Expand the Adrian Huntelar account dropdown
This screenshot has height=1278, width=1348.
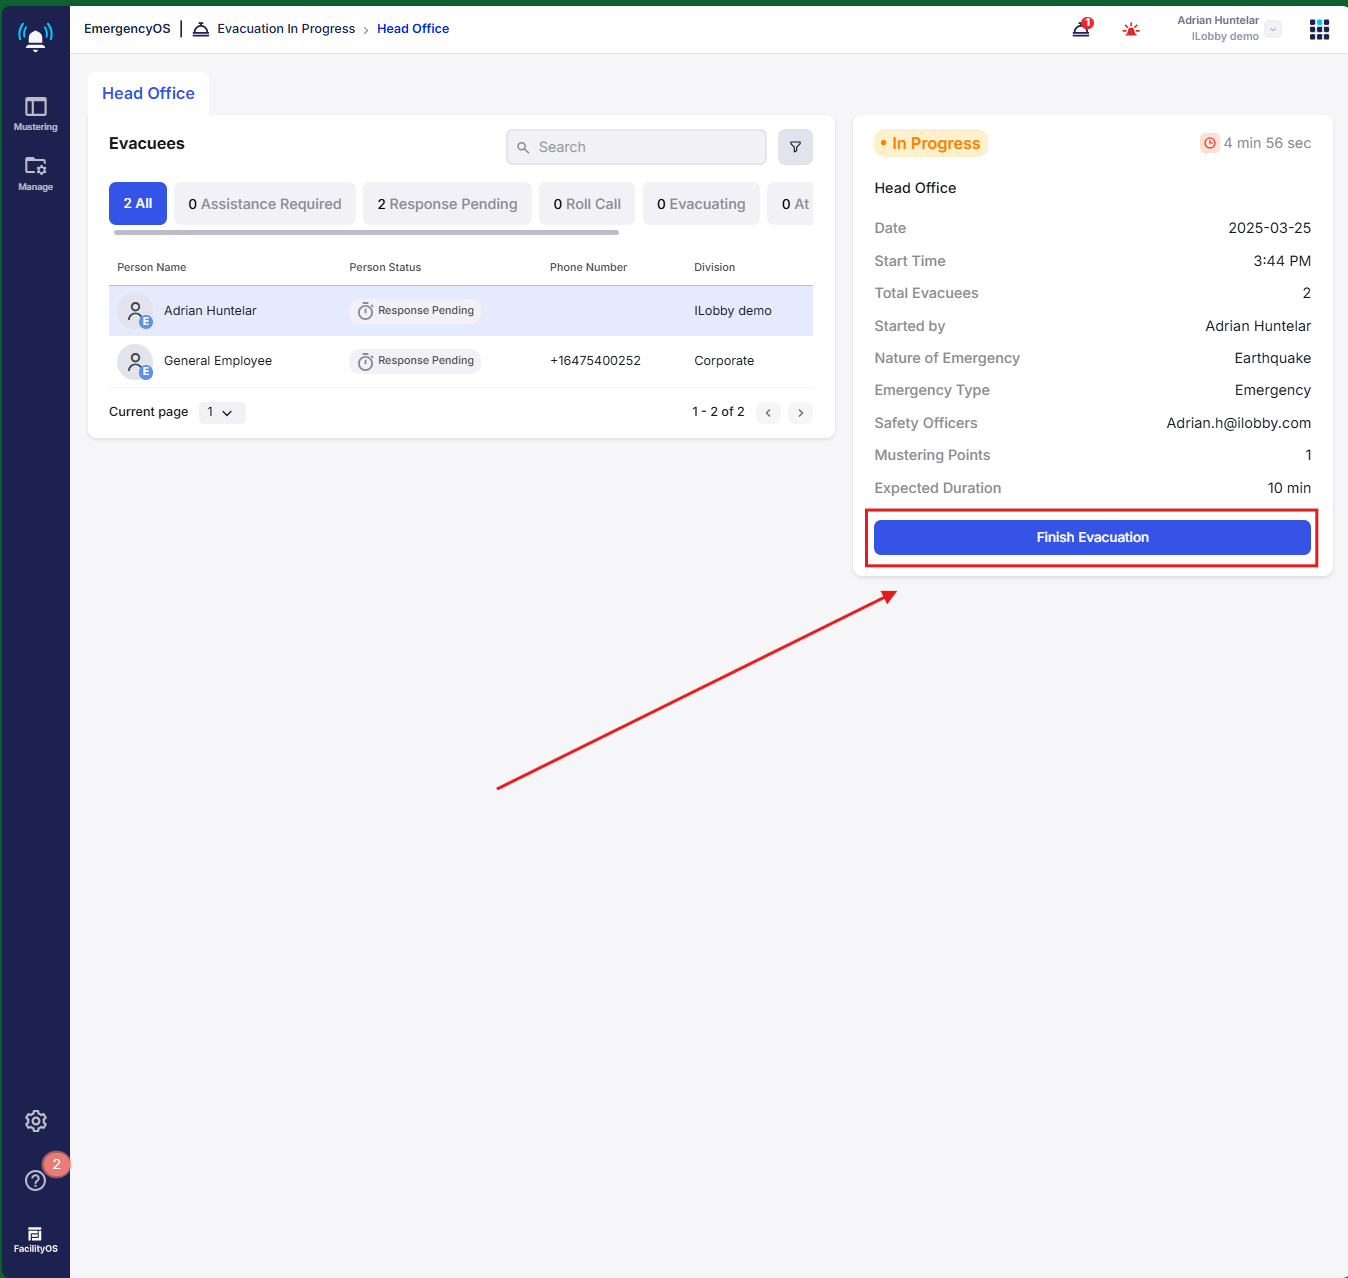(1273, 29)
